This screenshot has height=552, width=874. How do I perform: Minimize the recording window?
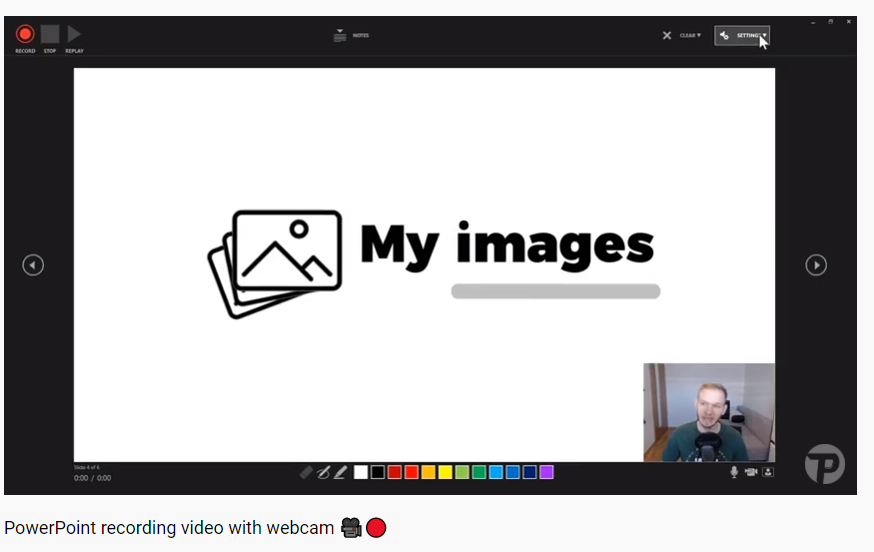pyautogui.click(x=813, y=22)
